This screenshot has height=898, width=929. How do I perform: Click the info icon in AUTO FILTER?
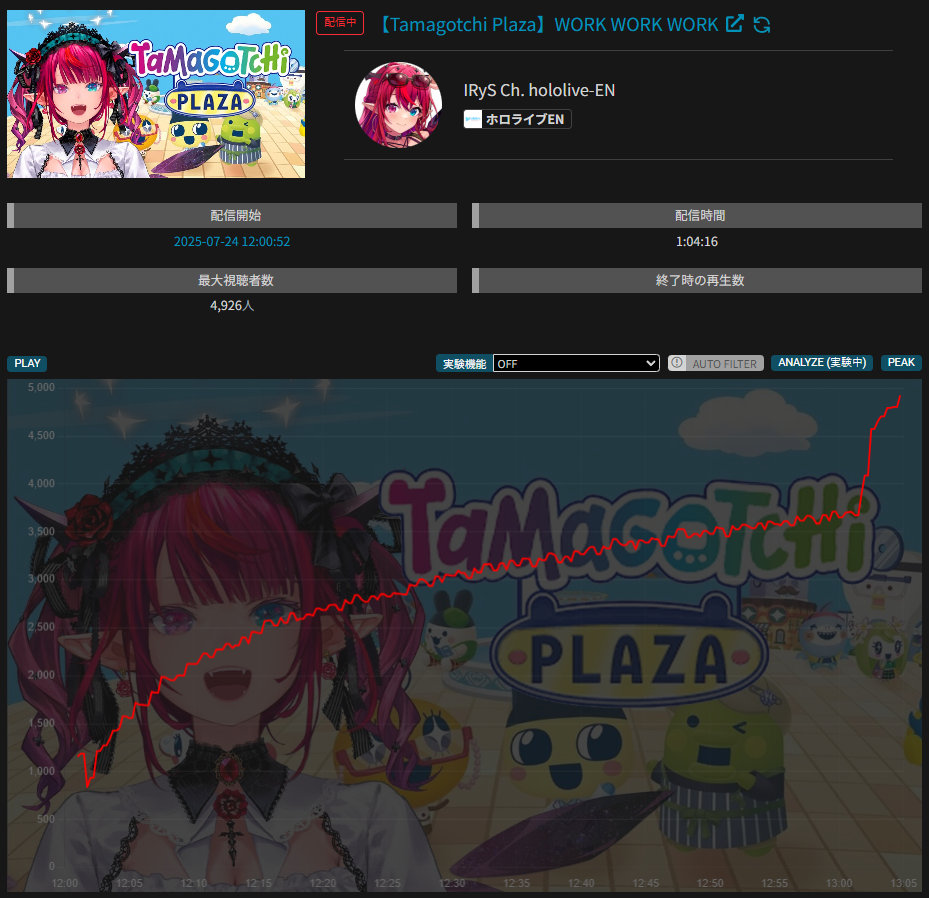coord(677,363)
